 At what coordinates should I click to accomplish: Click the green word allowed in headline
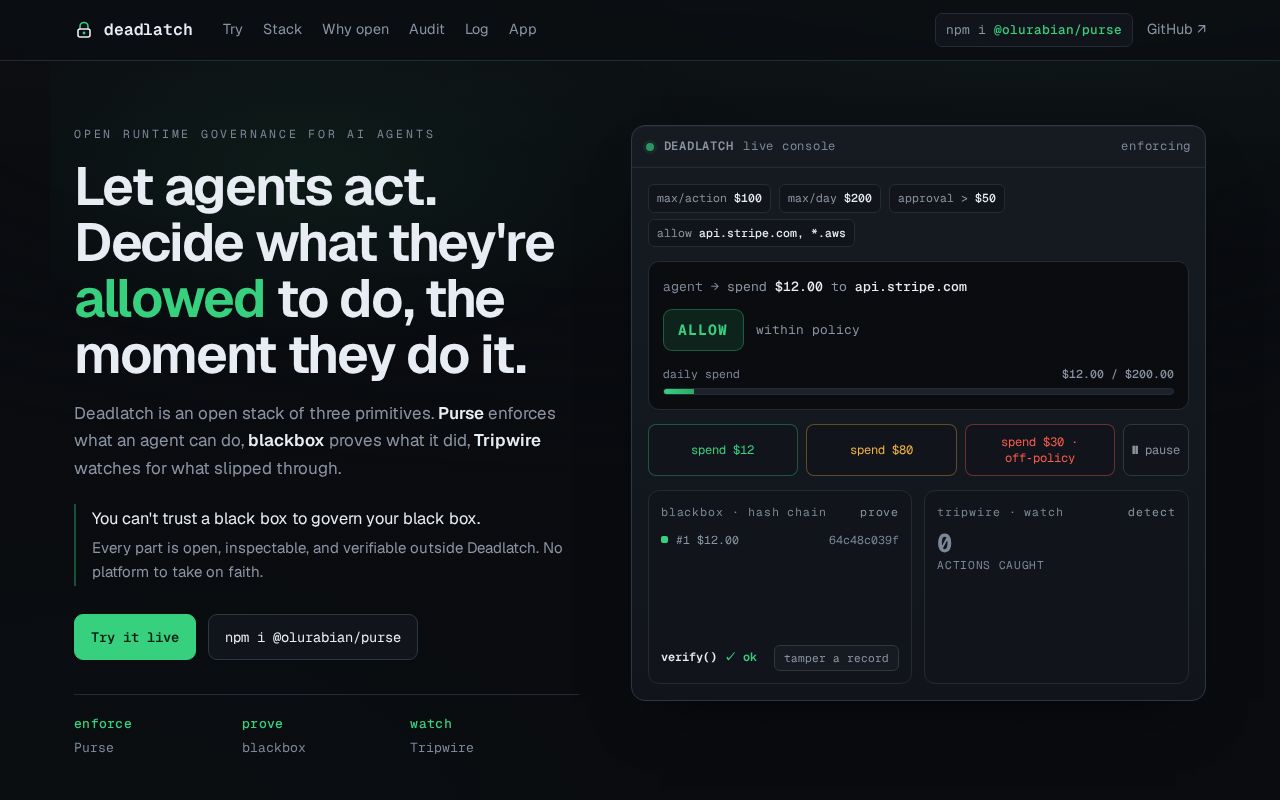click(170, 300)
